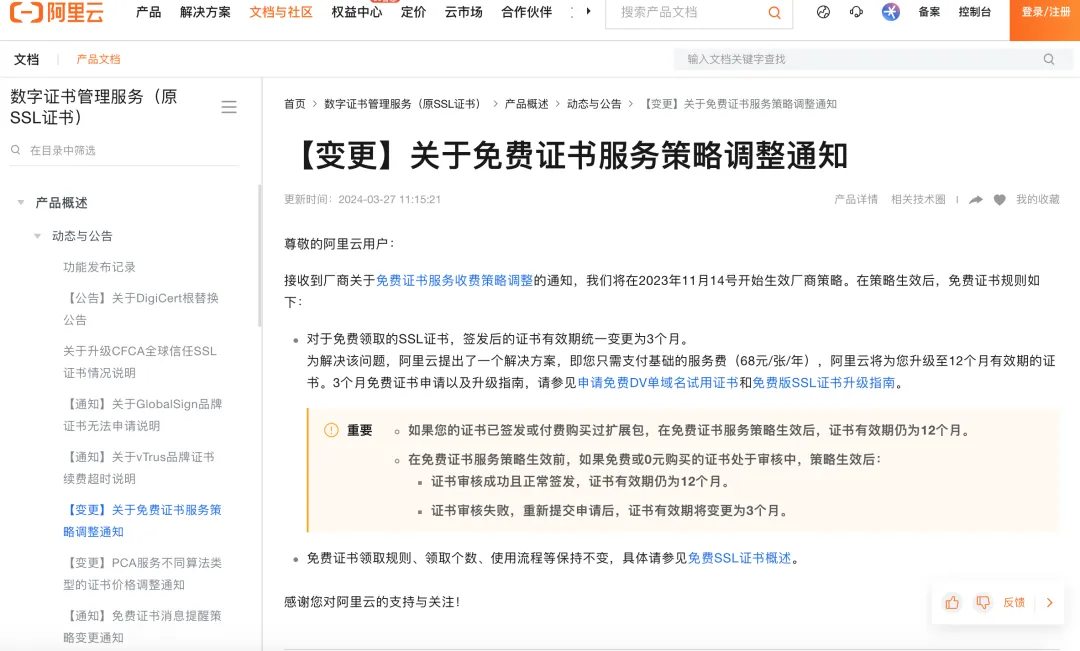Click the 反馈 button
The image size is (1080, 651).
click(x=1014, y=603)
